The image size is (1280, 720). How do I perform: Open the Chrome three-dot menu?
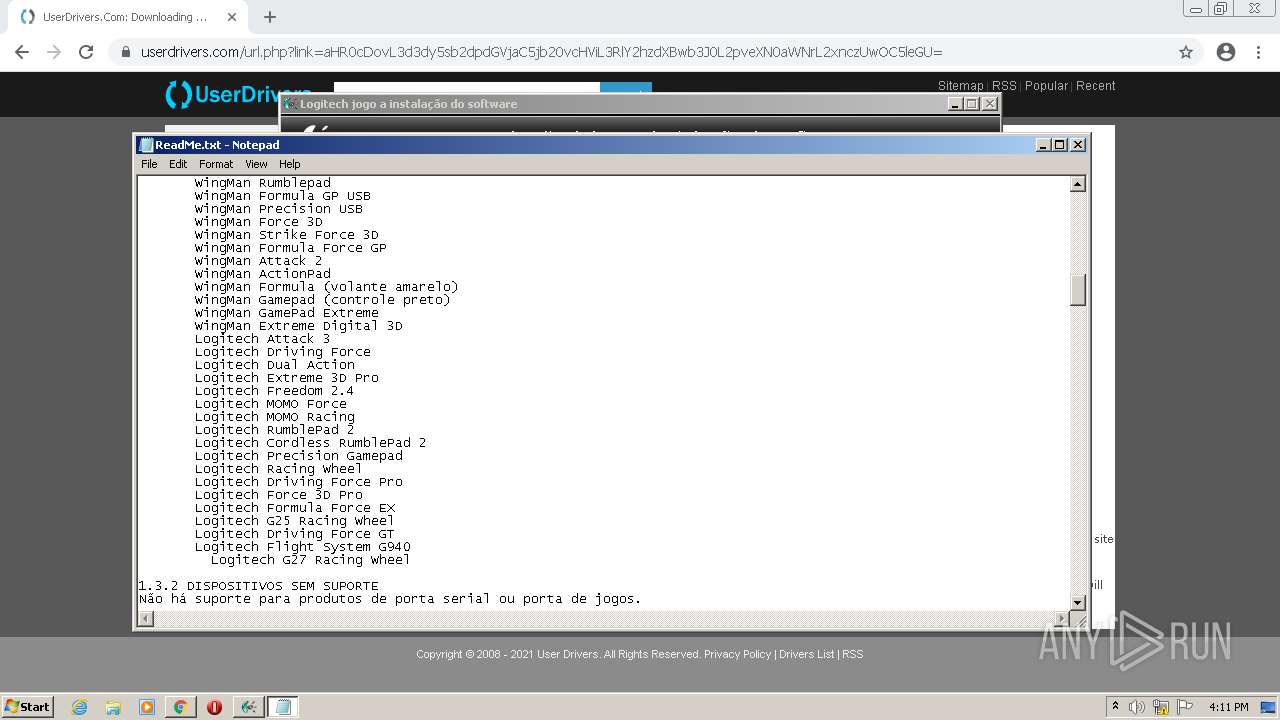pos(1258,52)
